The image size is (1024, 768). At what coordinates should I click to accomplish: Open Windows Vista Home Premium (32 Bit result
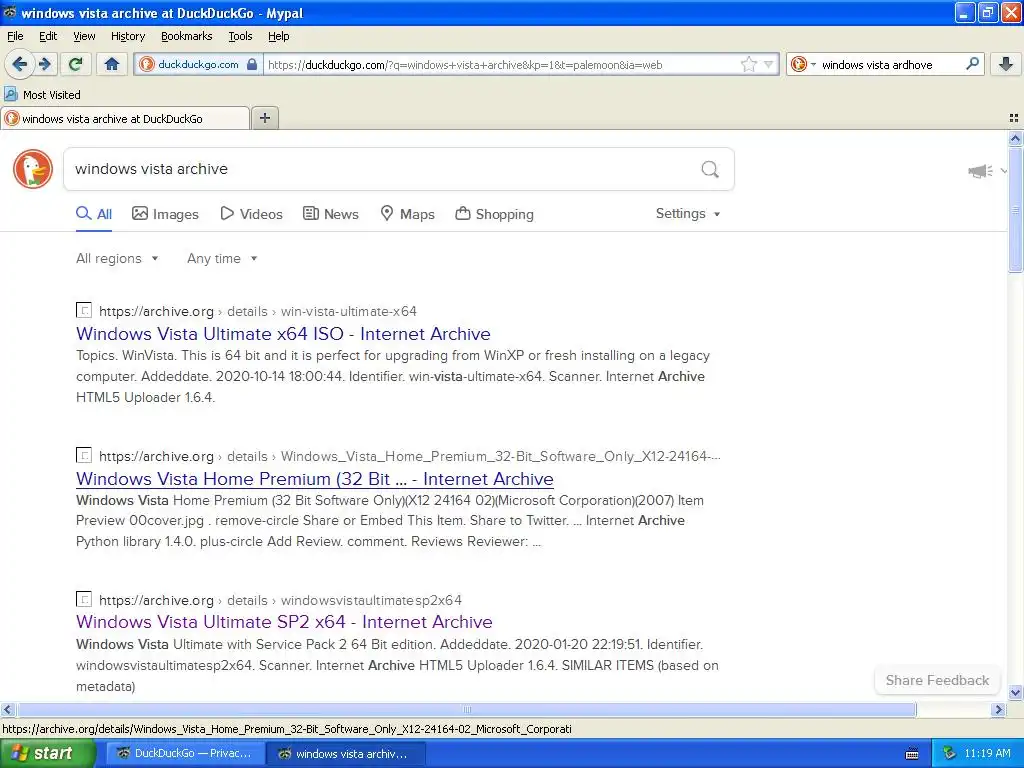tap(314, 479)
